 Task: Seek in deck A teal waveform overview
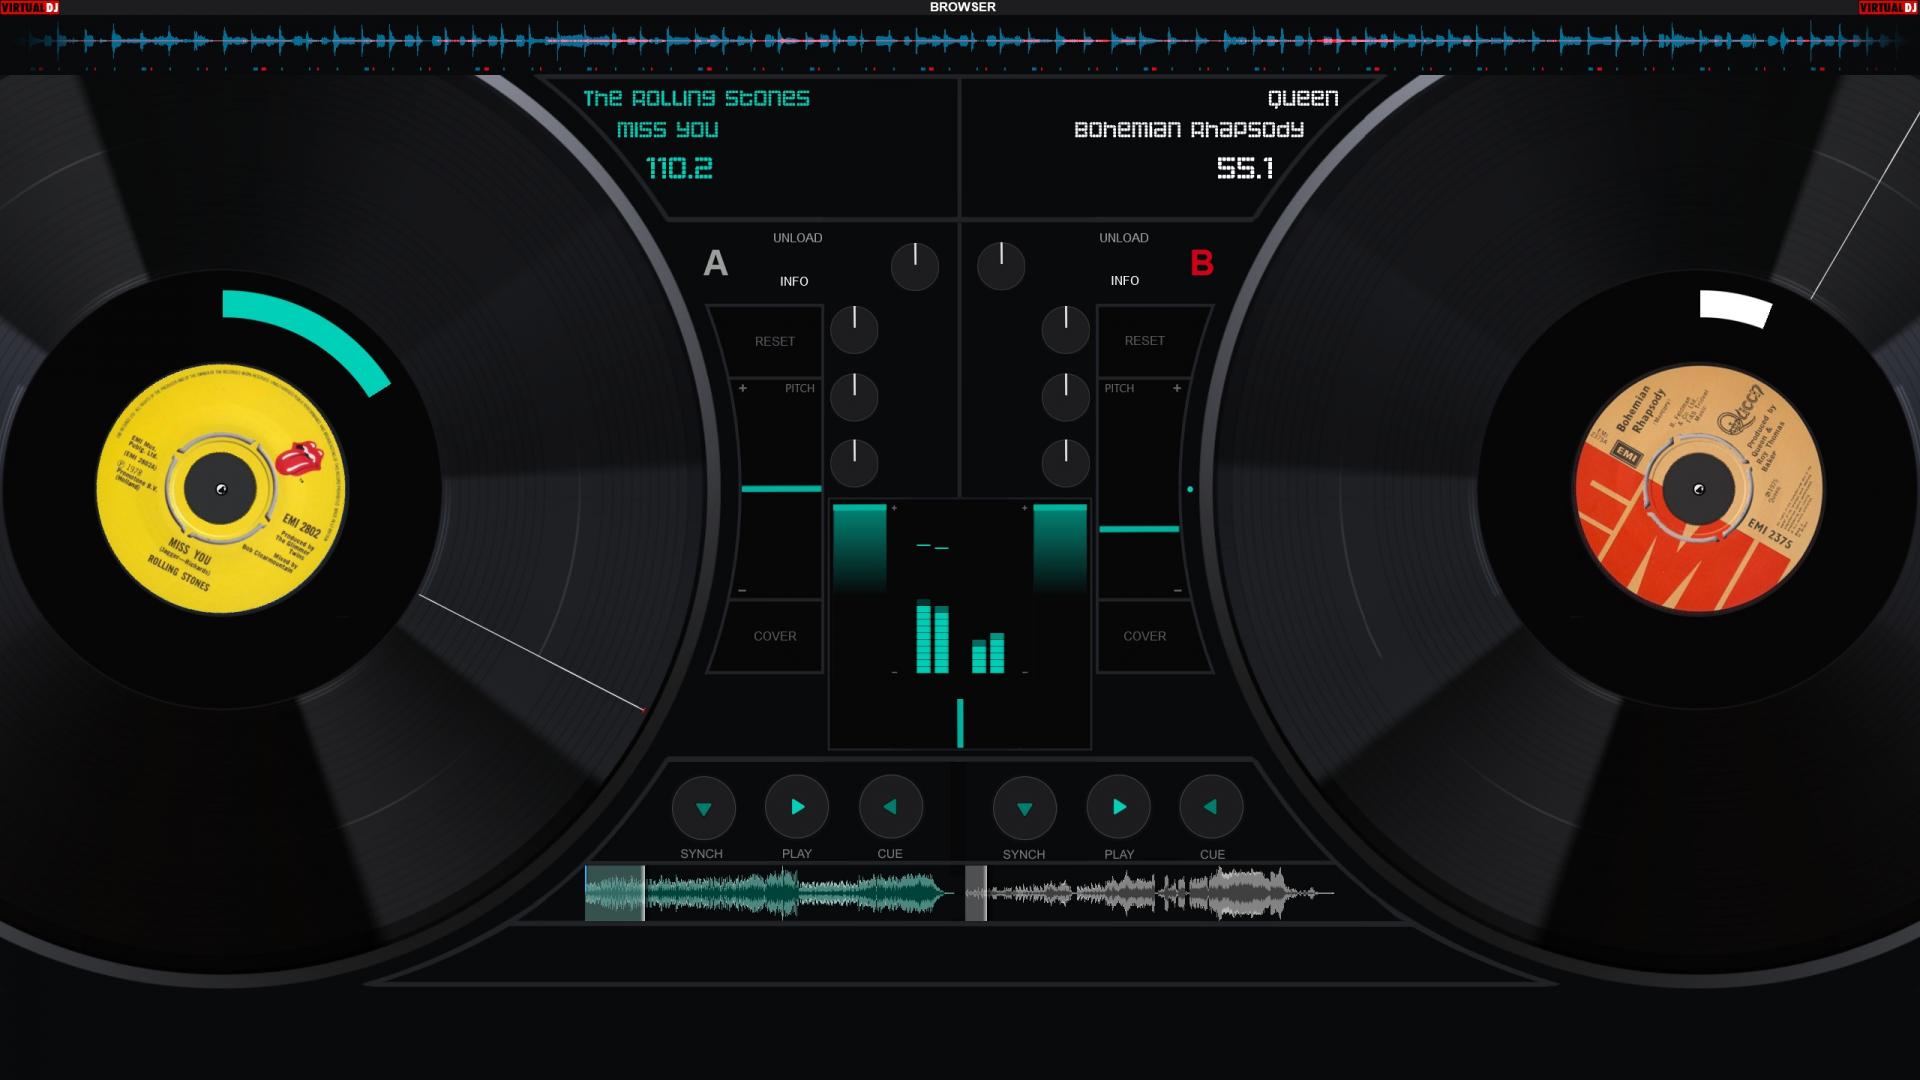tap(770, 893)
